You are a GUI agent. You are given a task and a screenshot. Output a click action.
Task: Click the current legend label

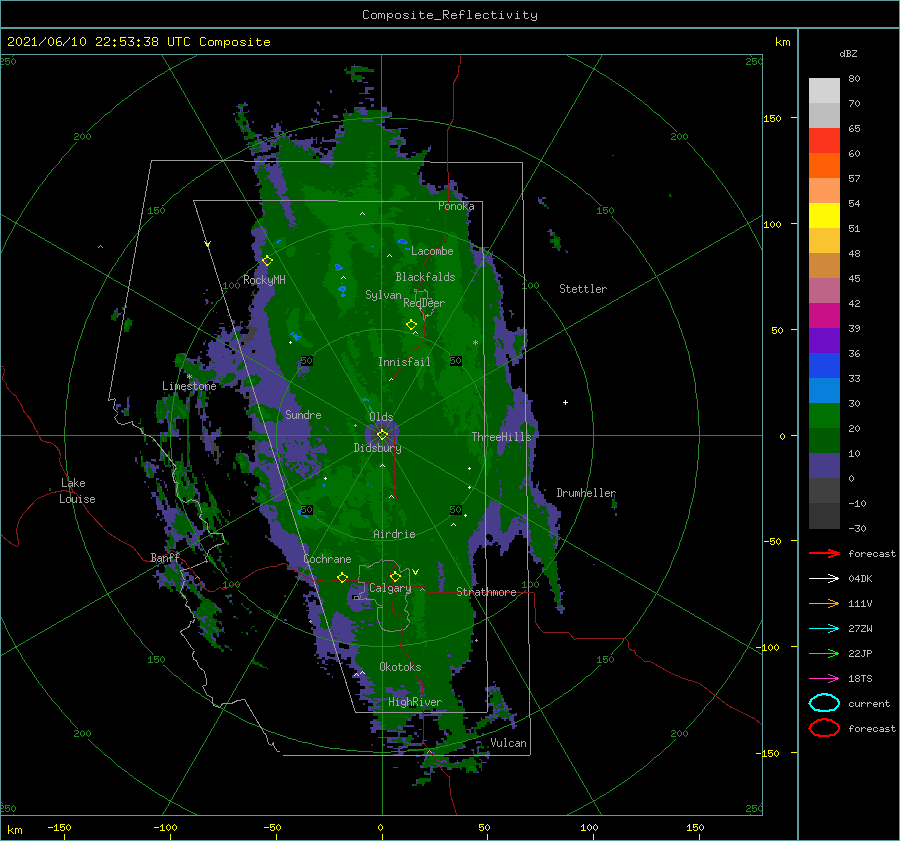869,703
